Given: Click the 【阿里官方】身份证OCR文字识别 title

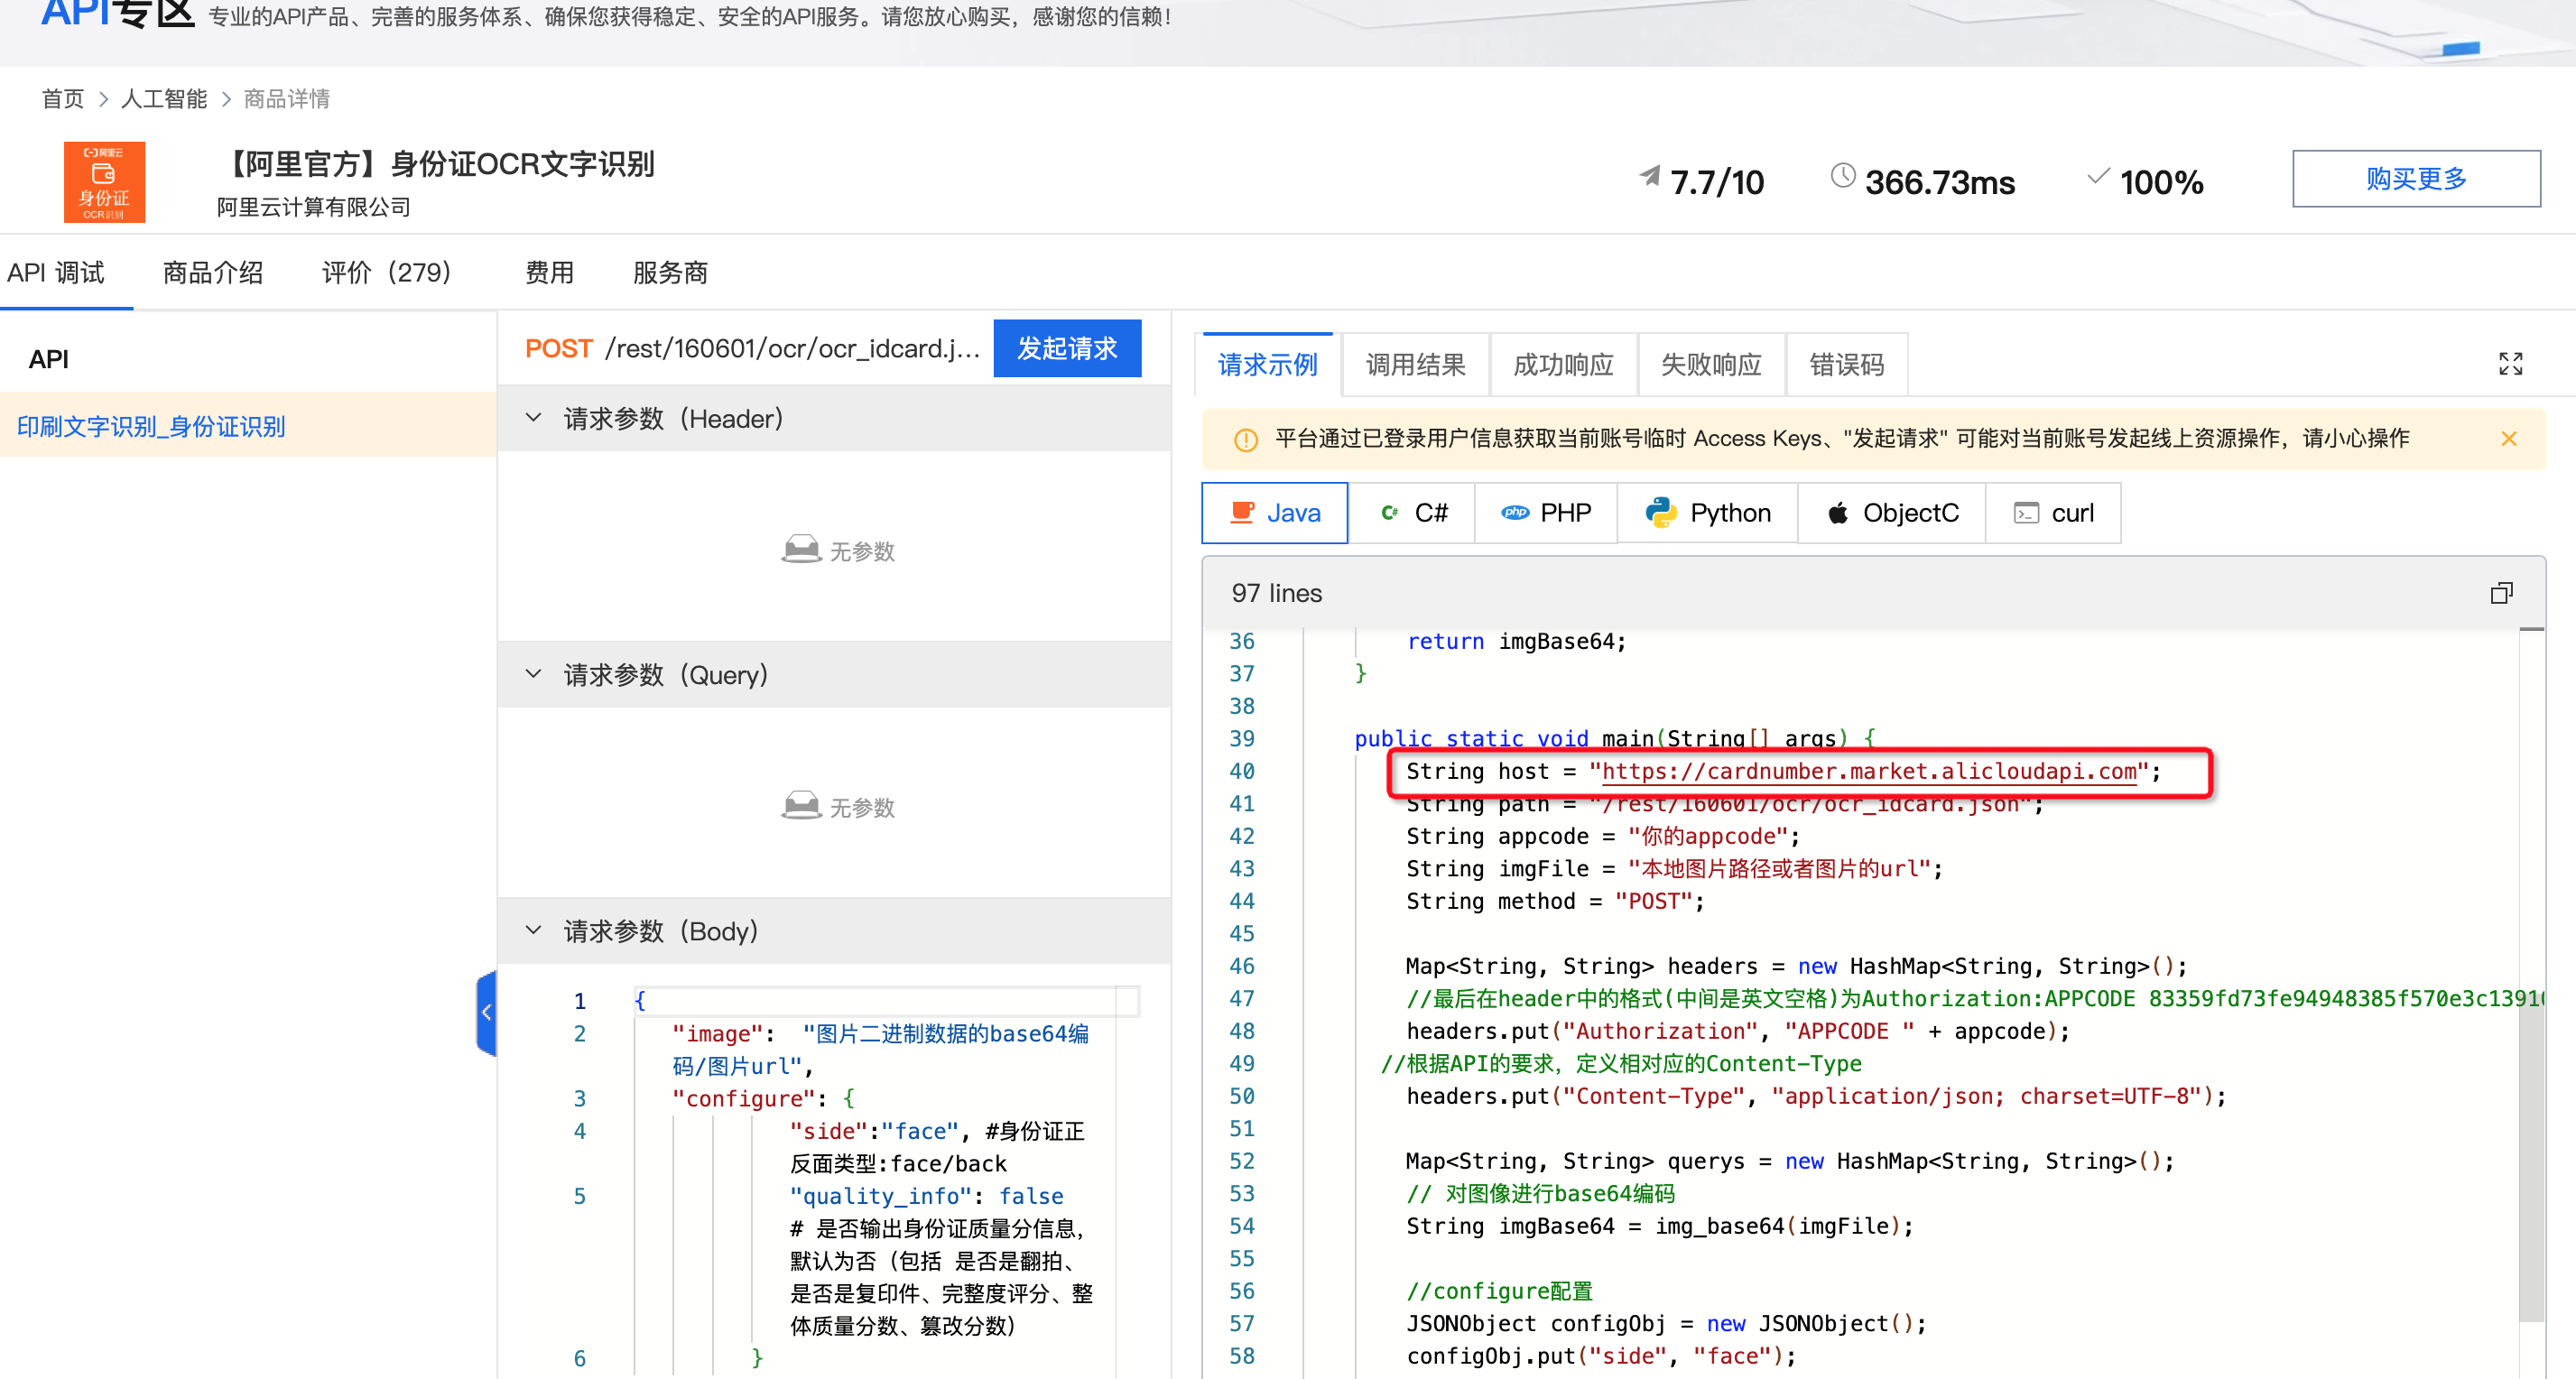Looking at the screenshot, I should pos(436,164).
